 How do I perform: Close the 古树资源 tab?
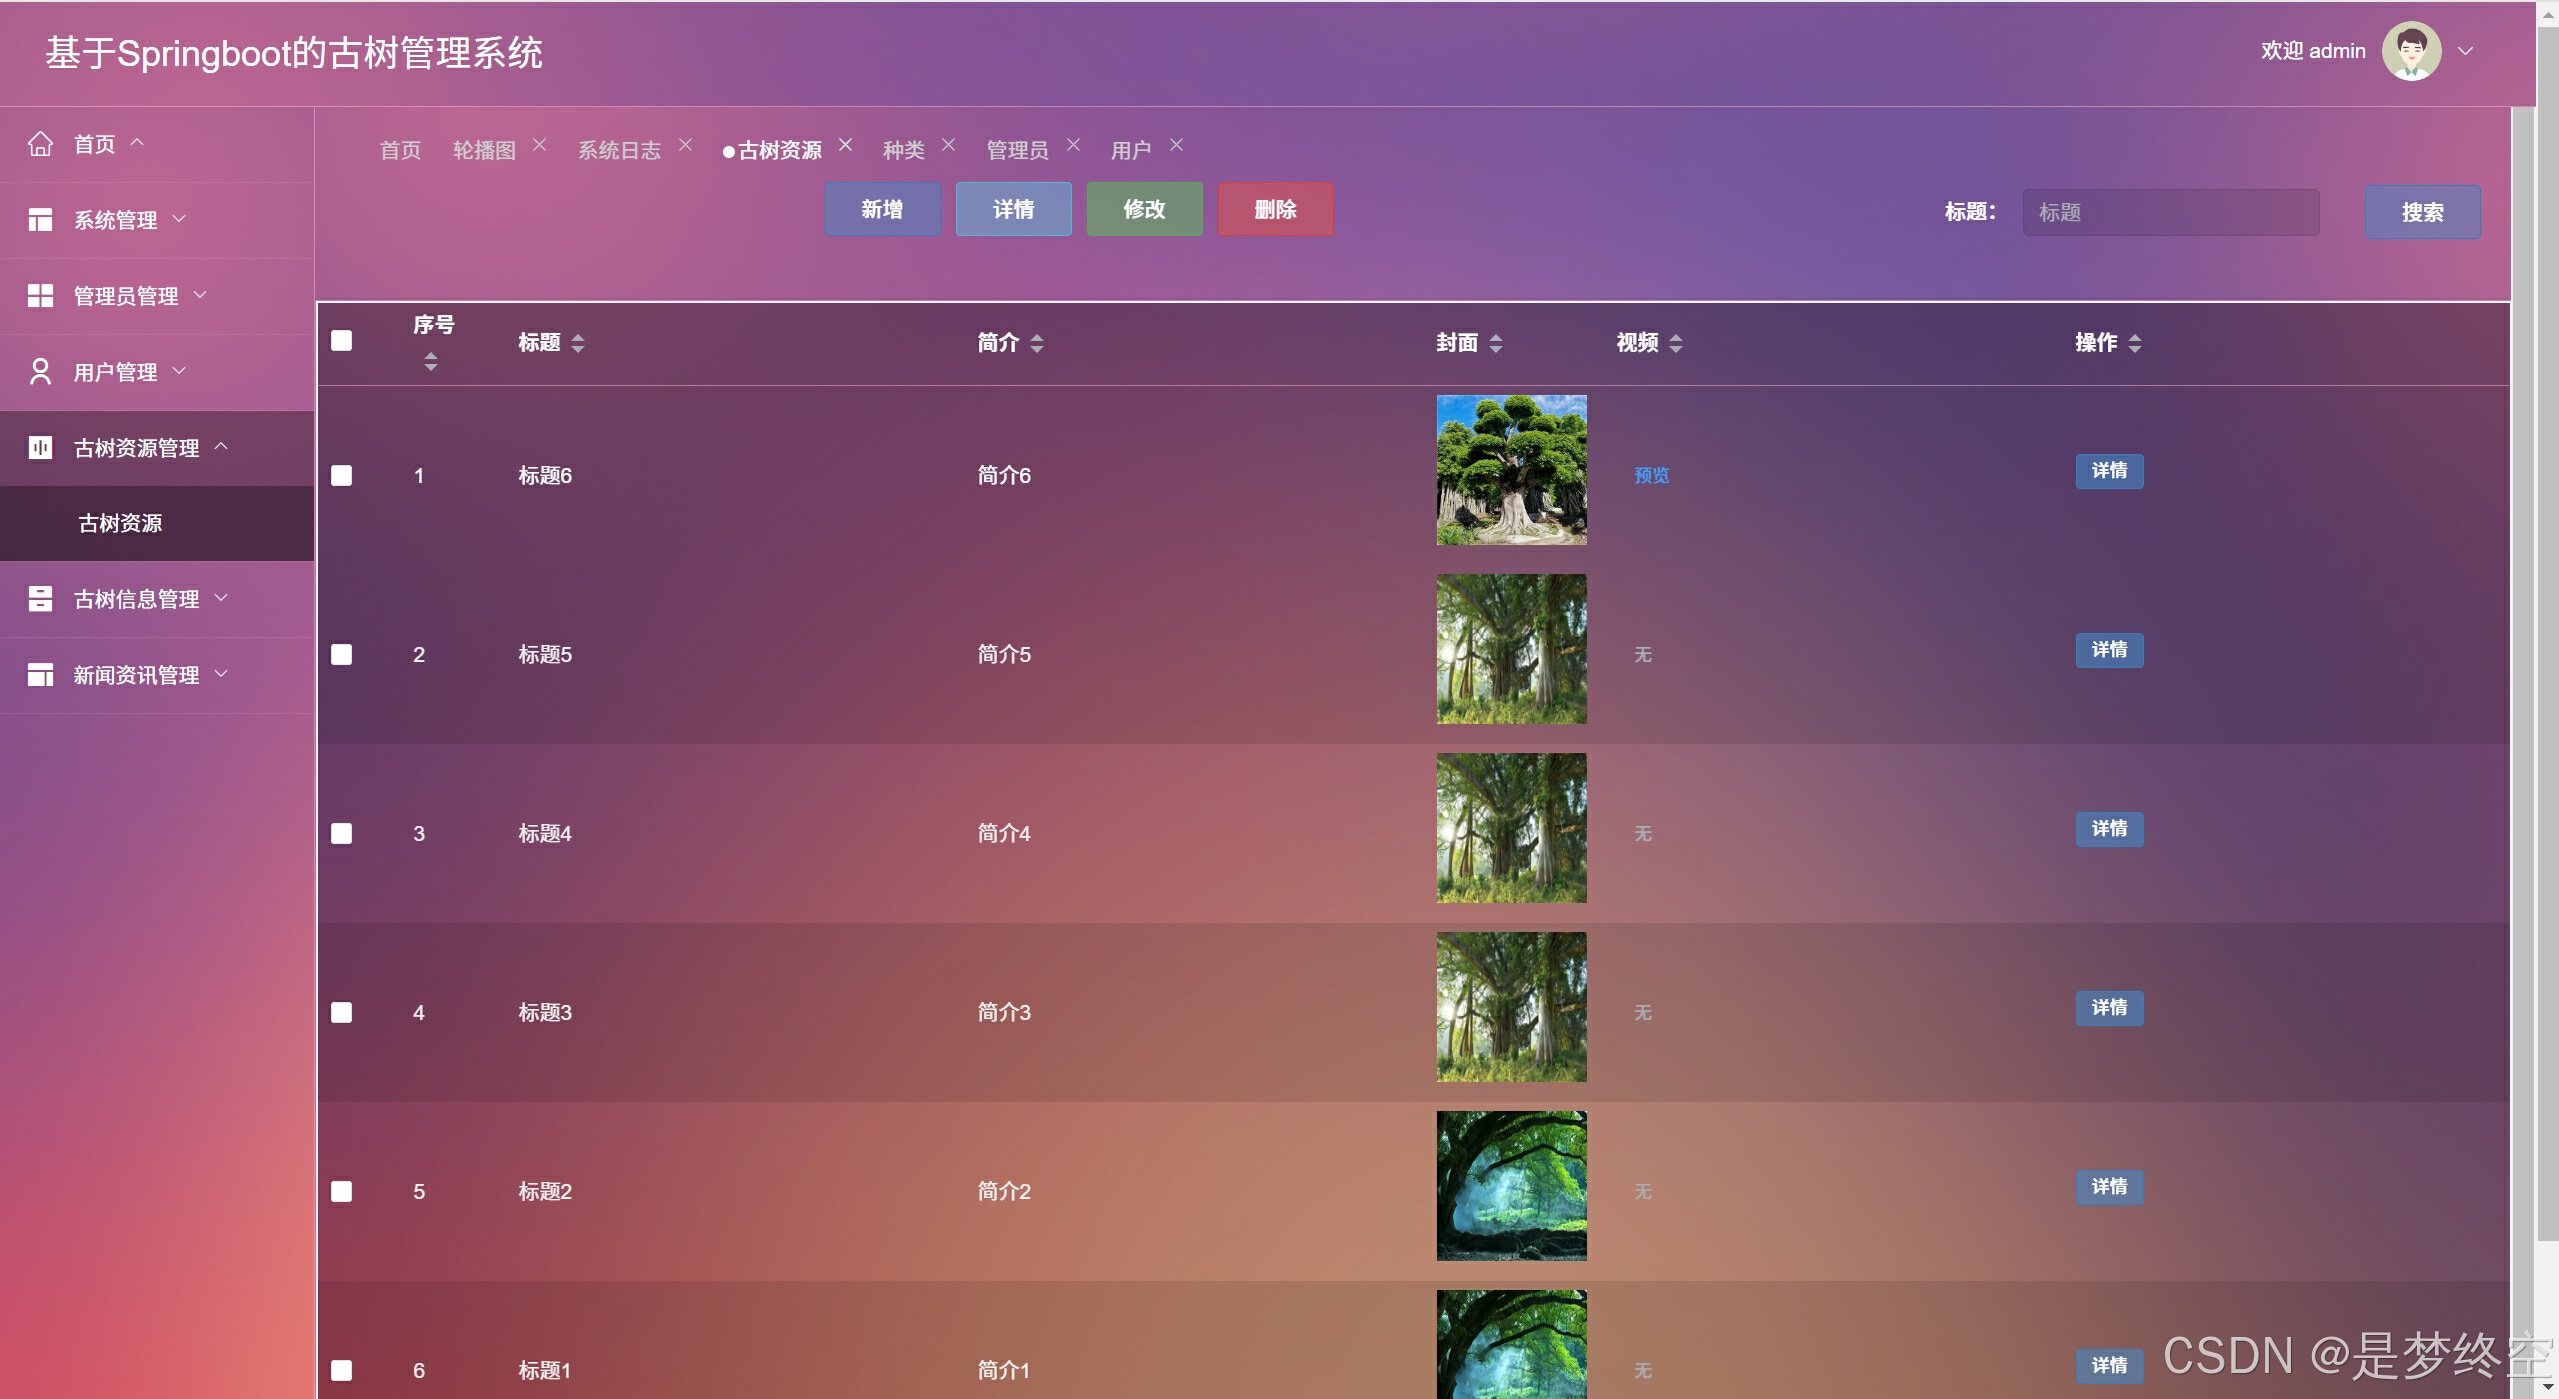click(x=845, y=145)
